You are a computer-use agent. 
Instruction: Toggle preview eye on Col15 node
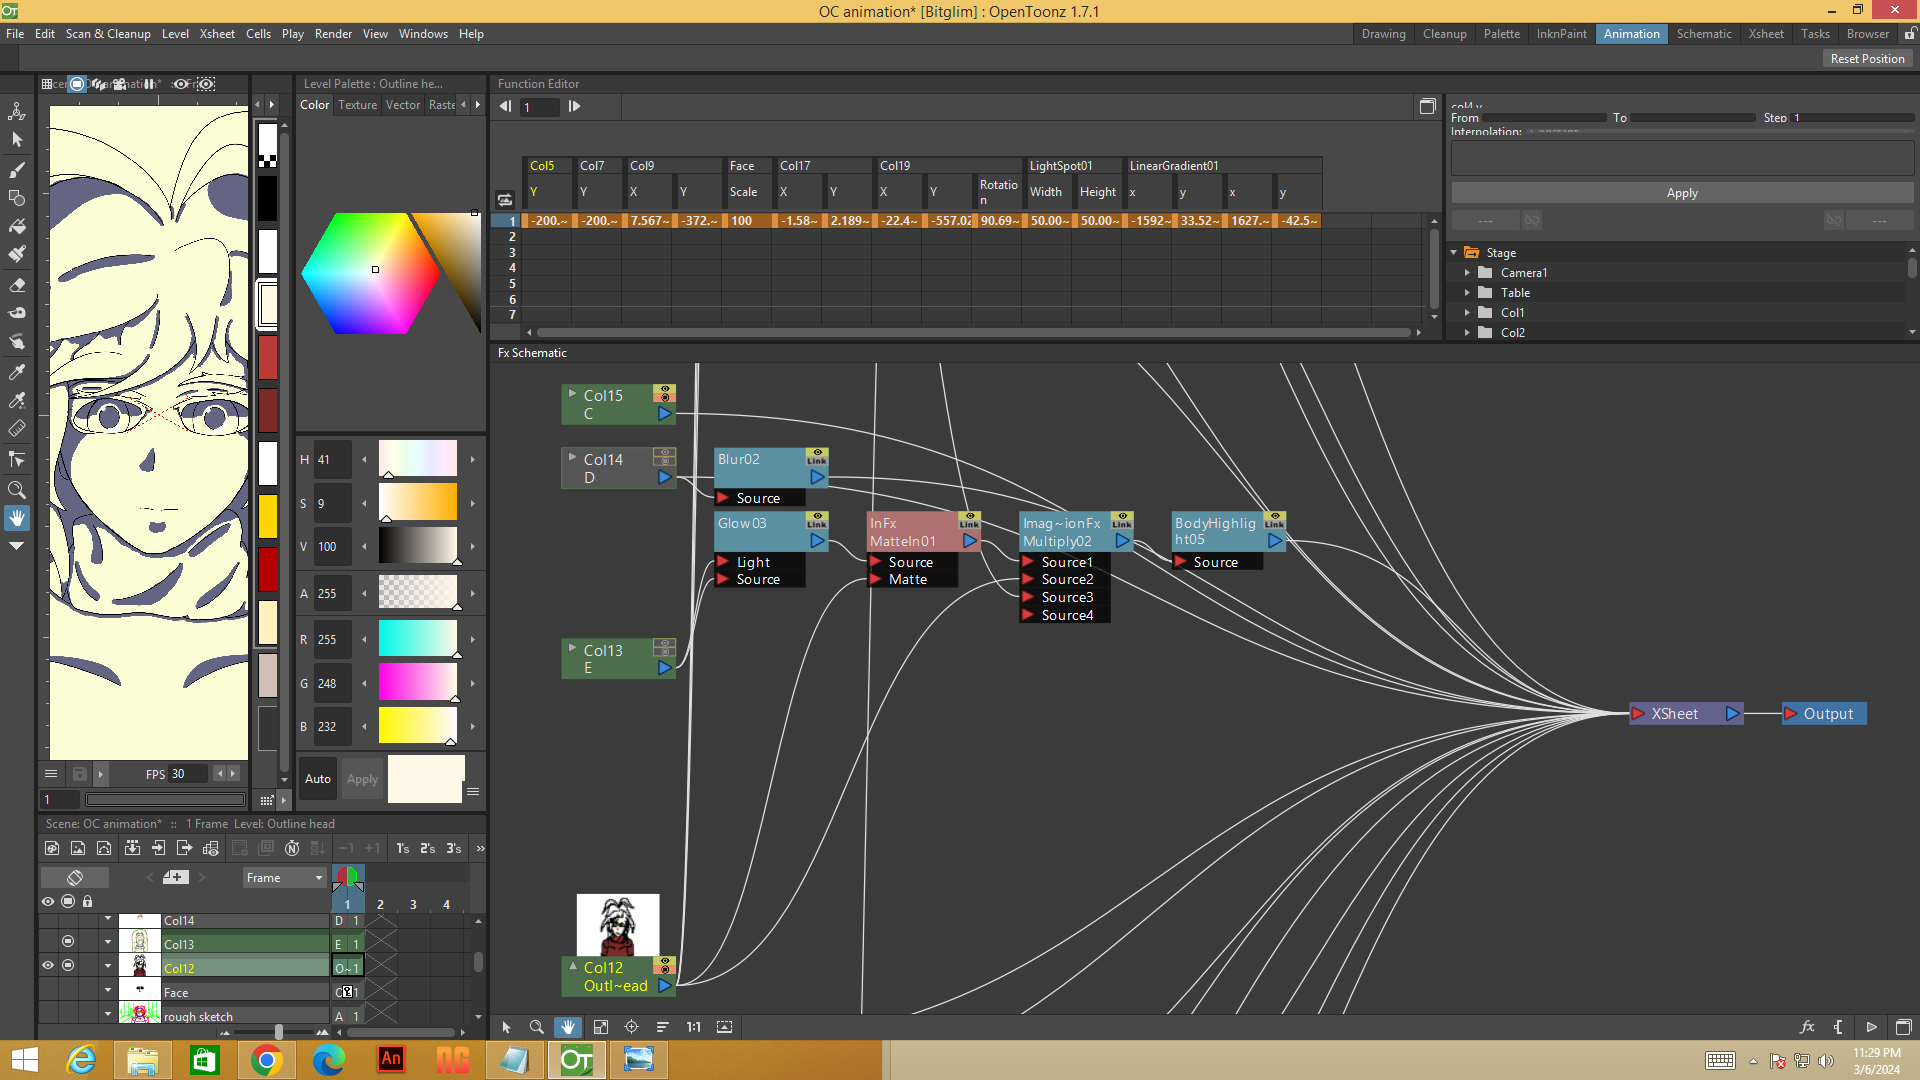(x=665, y=389)
